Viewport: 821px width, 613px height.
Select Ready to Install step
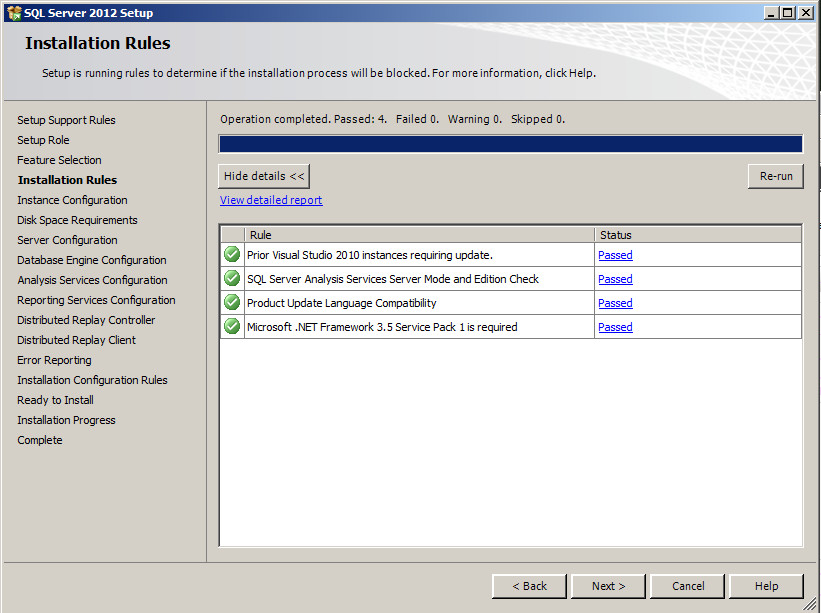(55, 400)
